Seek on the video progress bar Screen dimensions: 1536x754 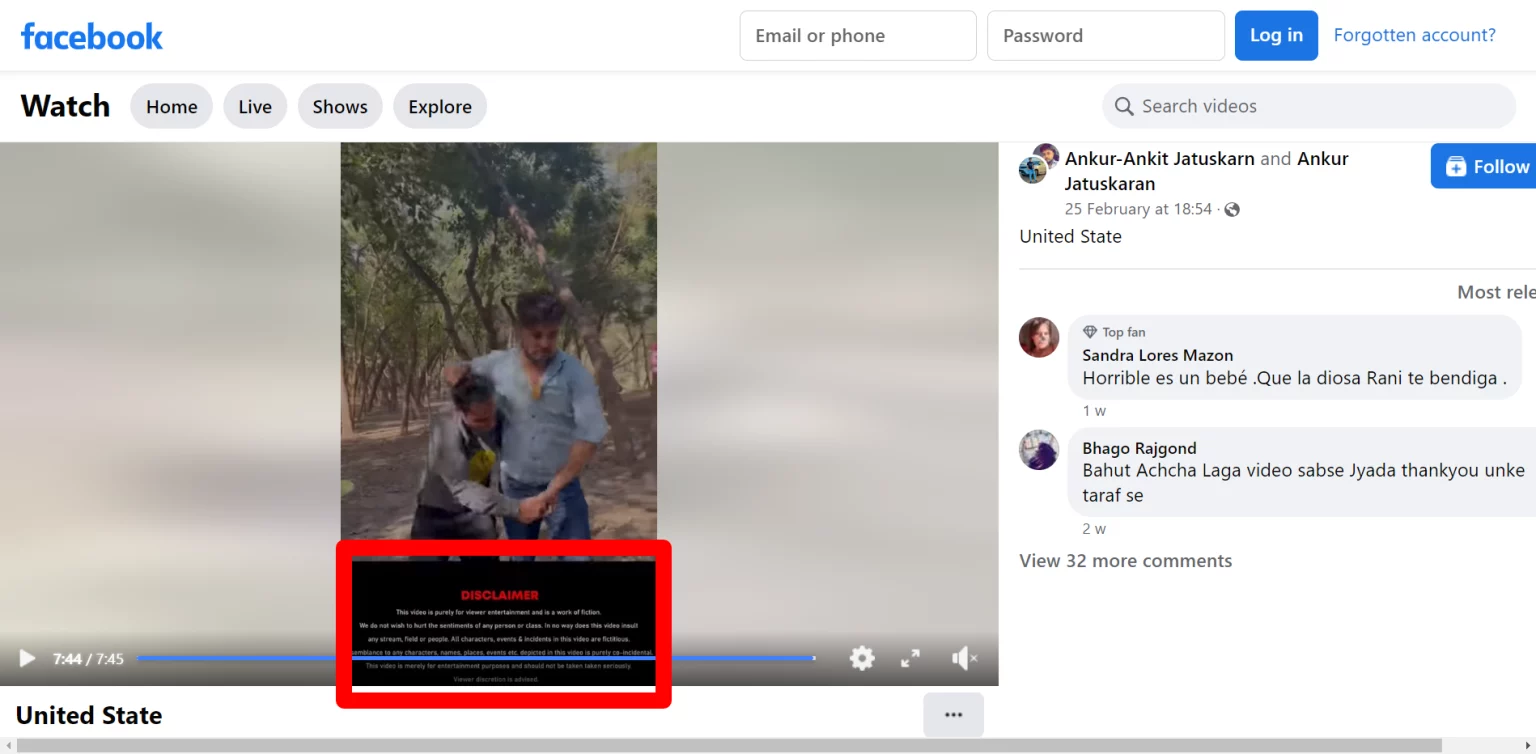point(476,658)
